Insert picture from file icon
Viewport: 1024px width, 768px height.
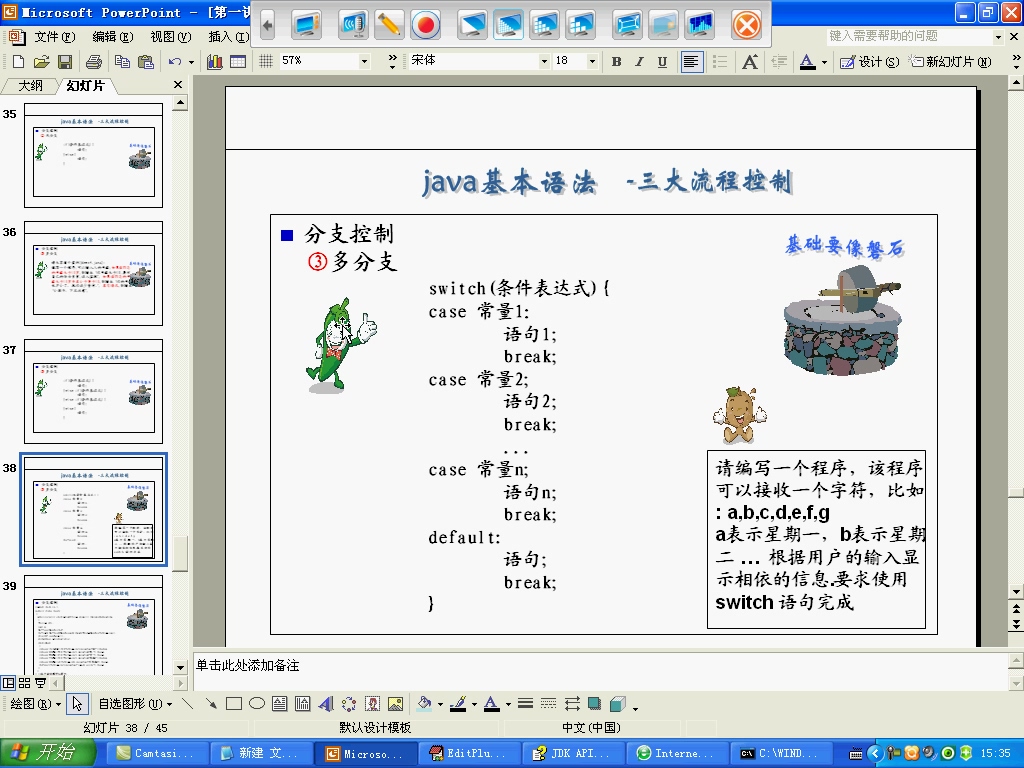pyautogui.click(x=395, y=703)
